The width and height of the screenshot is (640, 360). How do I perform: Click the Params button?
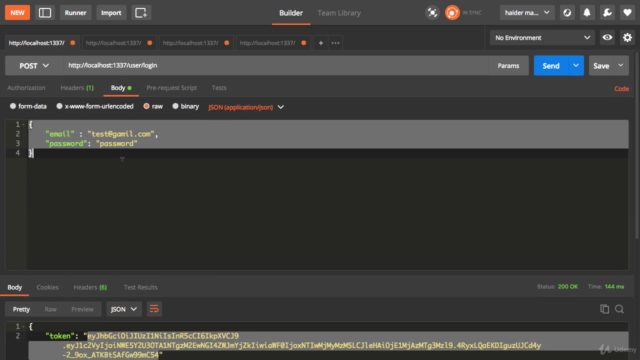coord(508,66)
